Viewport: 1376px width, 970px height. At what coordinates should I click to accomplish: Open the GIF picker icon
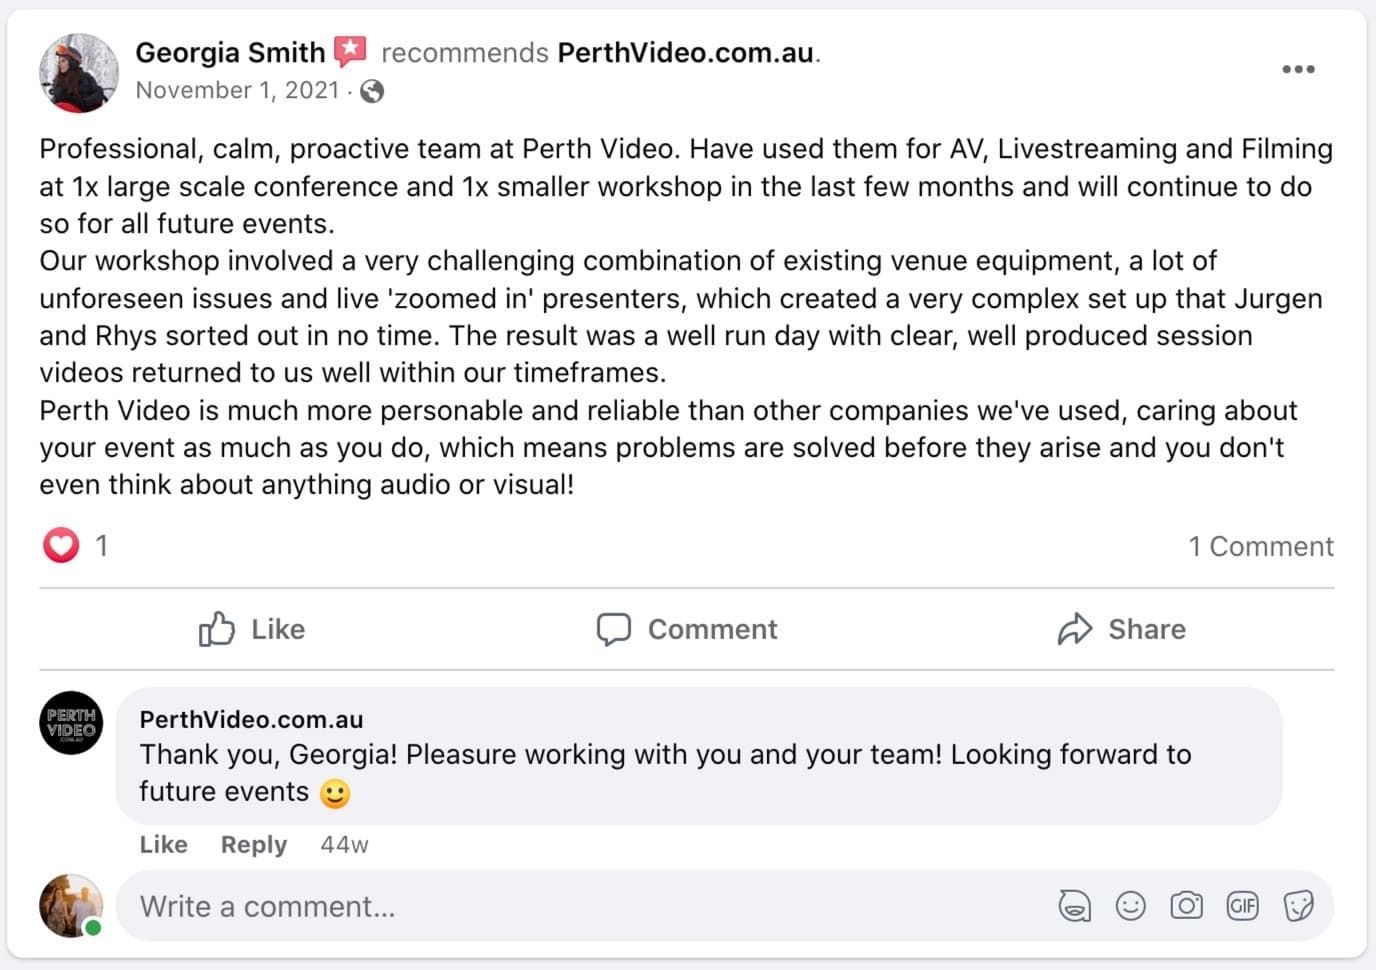(1242, 906)
